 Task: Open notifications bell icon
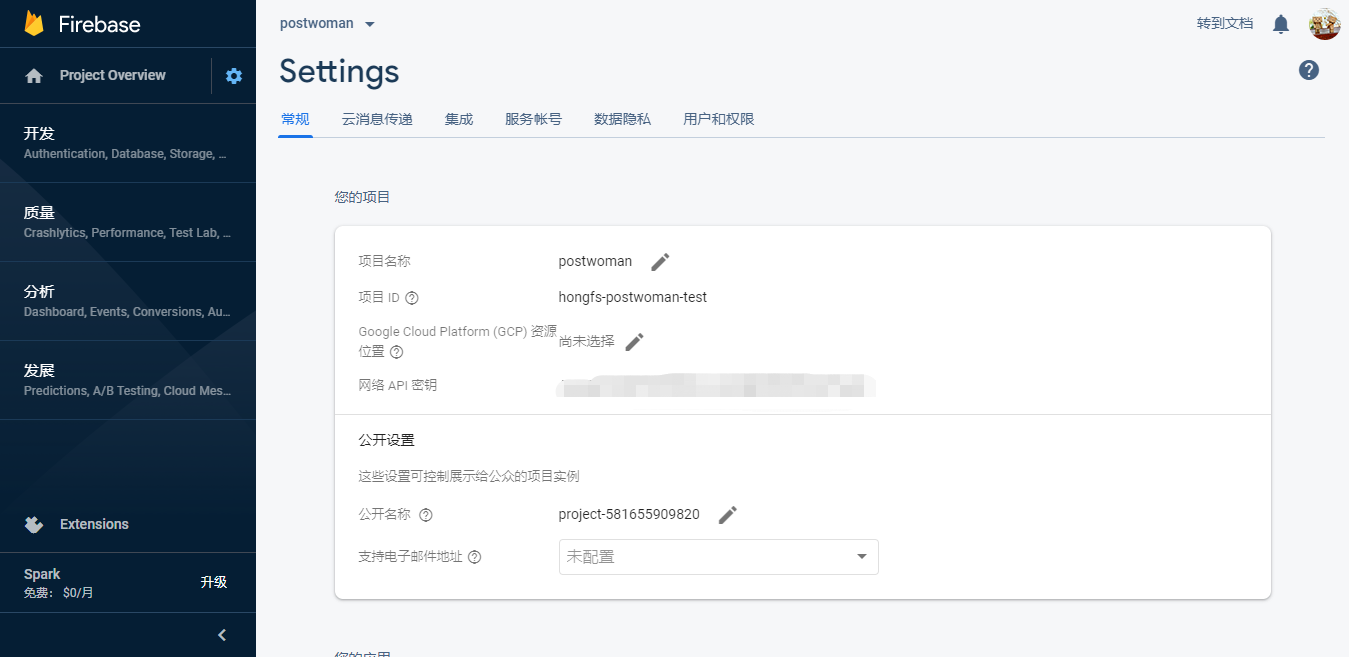tap(1281, 24)
